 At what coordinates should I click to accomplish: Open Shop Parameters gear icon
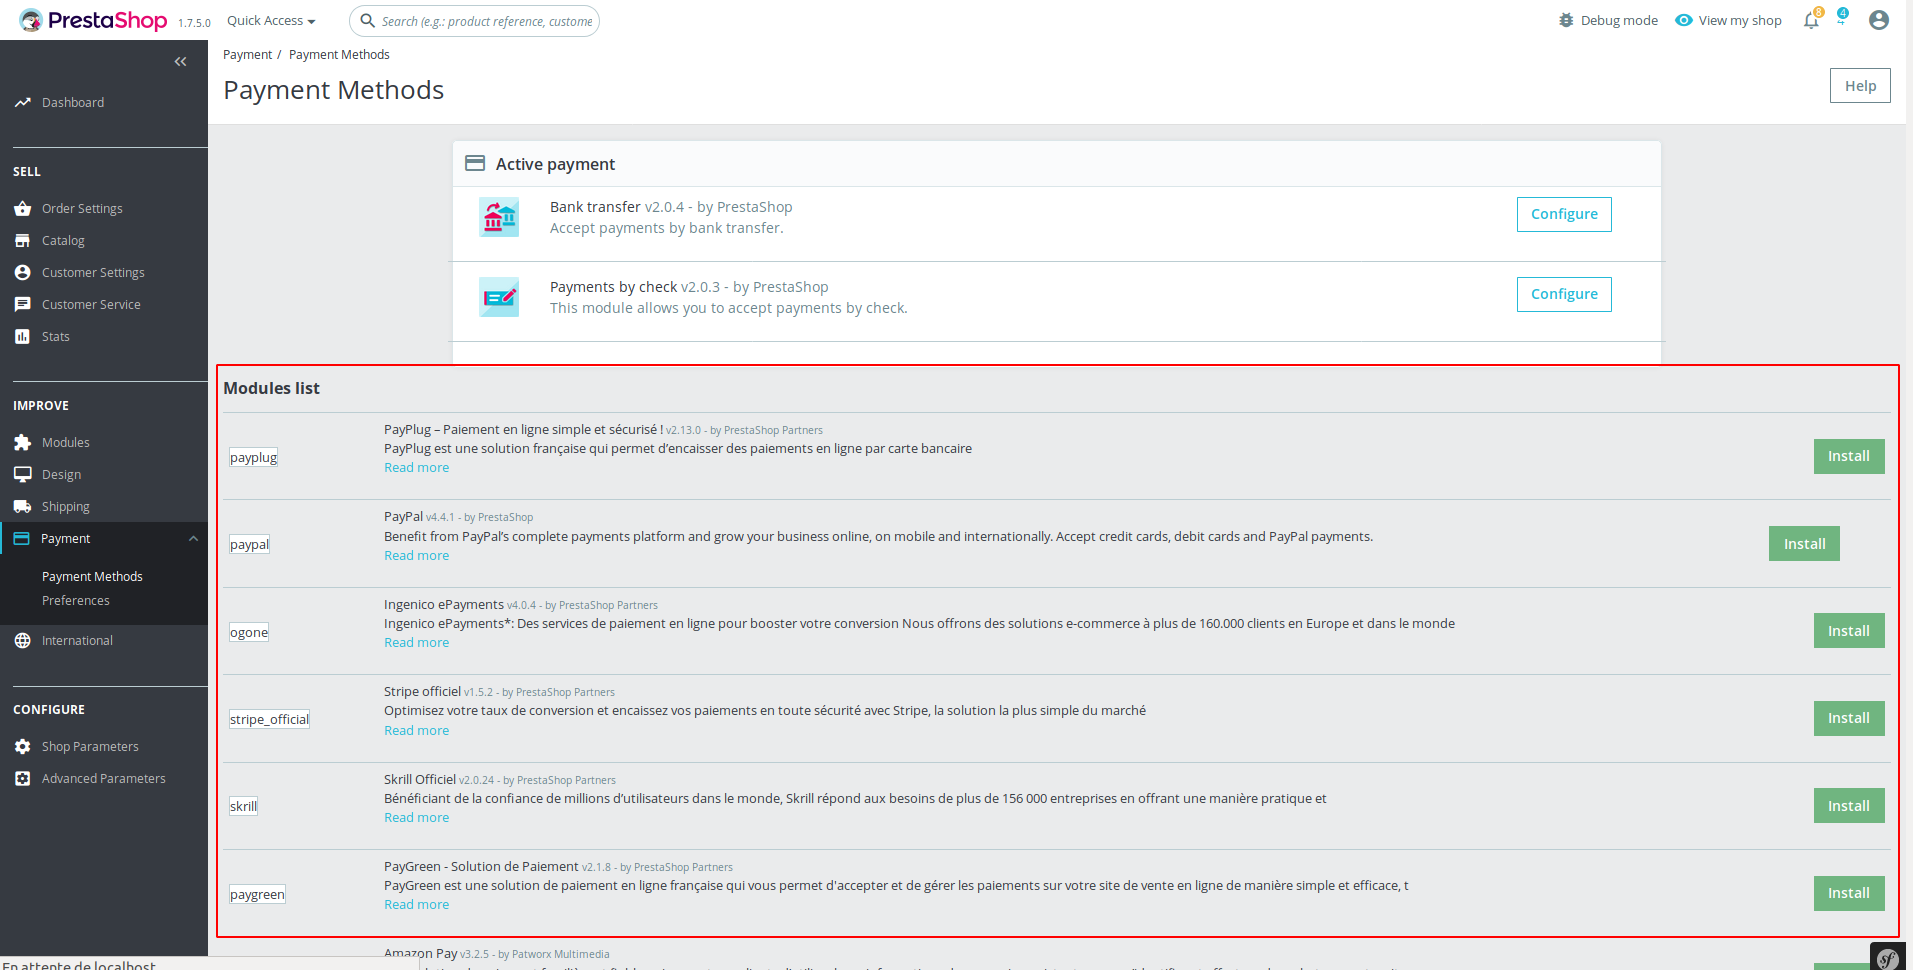tap(22, 747)
